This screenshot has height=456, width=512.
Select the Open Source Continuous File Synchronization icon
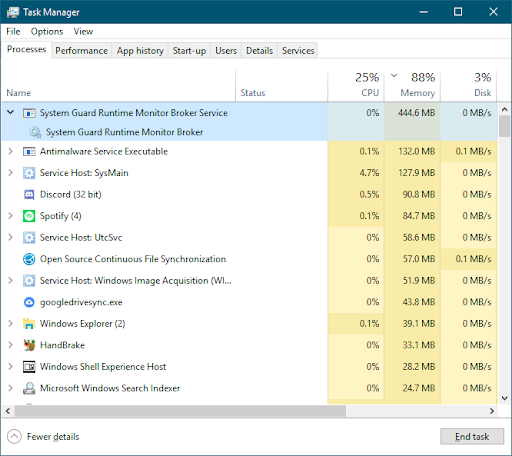pos(29,259)
